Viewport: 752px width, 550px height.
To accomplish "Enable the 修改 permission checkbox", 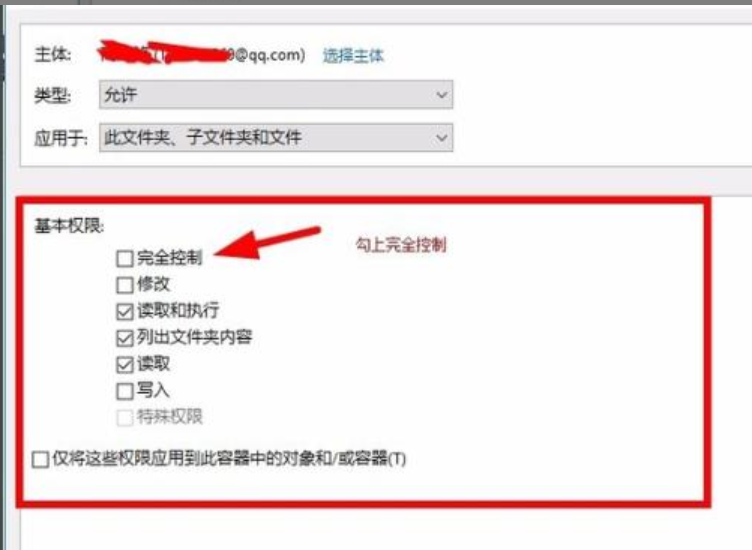I will 125,285.
